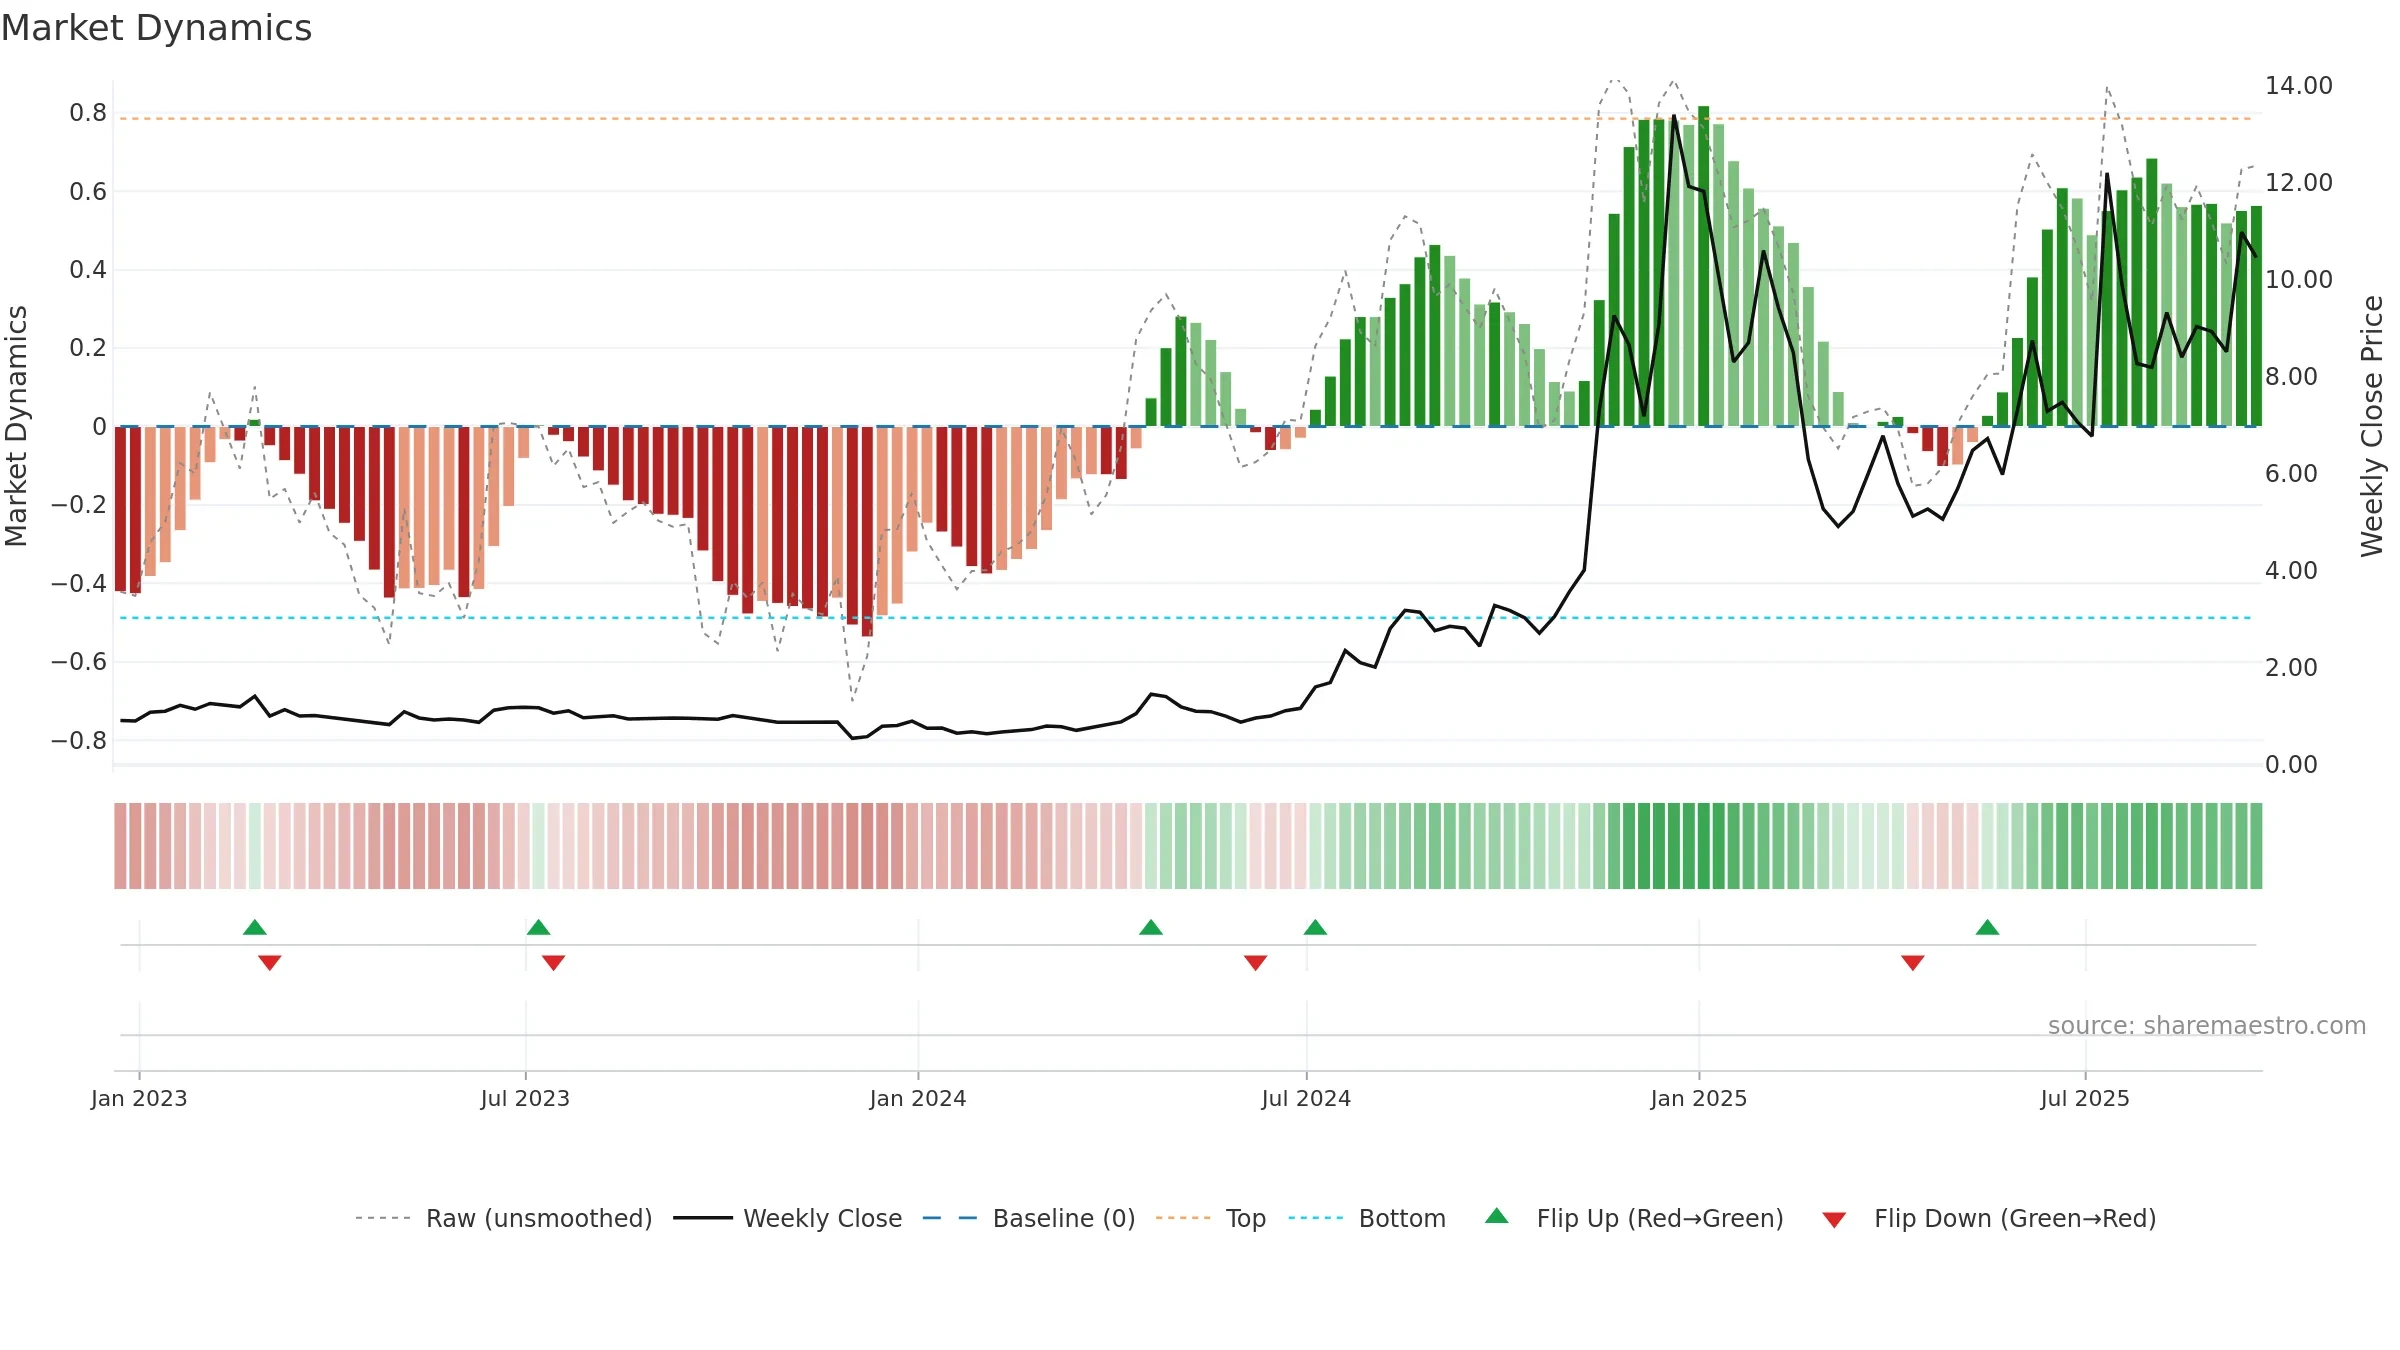The width and height of the screenshot is (2400, 1350).
Task: Click the 6.00 price axis label
Action: point(2291,474)
